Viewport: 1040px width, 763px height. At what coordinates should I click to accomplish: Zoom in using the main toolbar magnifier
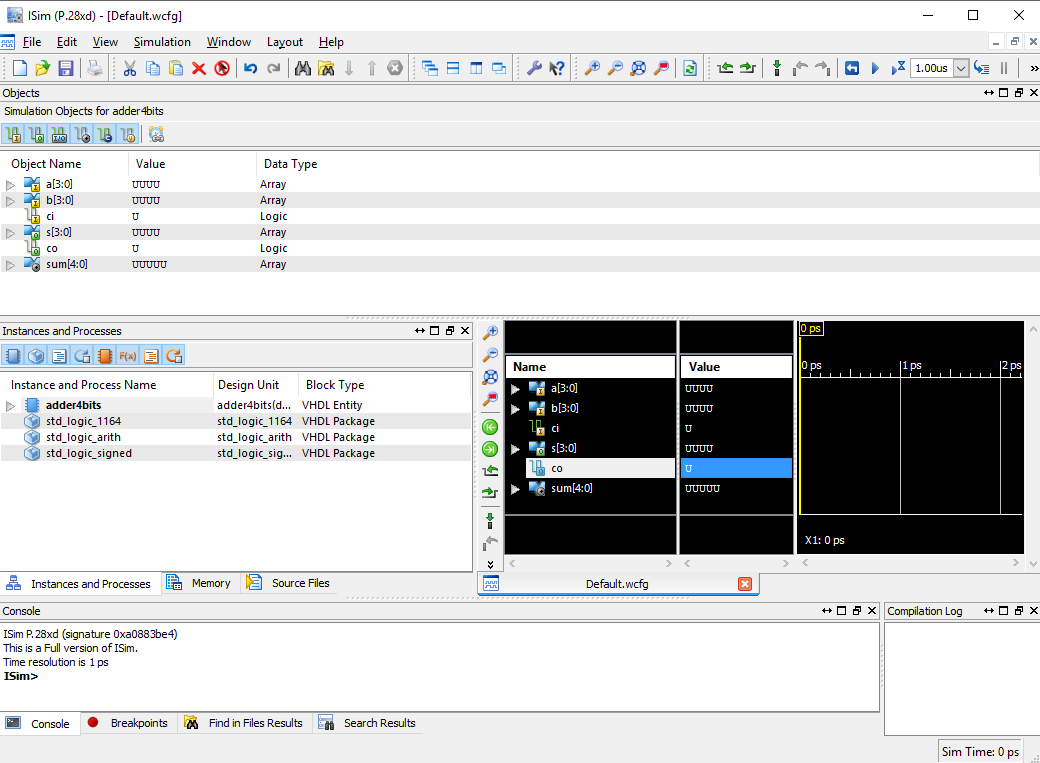click(592, 68)
